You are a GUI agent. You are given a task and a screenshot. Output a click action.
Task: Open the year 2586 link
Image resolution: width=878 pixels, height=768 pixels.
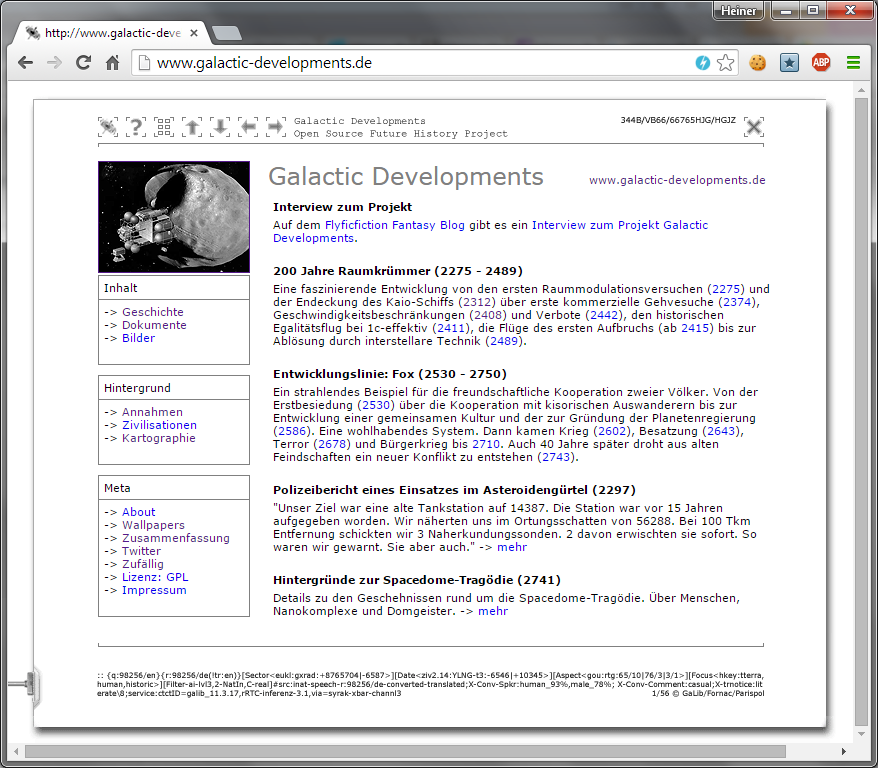pyautogui.click(x=292, y=431)
